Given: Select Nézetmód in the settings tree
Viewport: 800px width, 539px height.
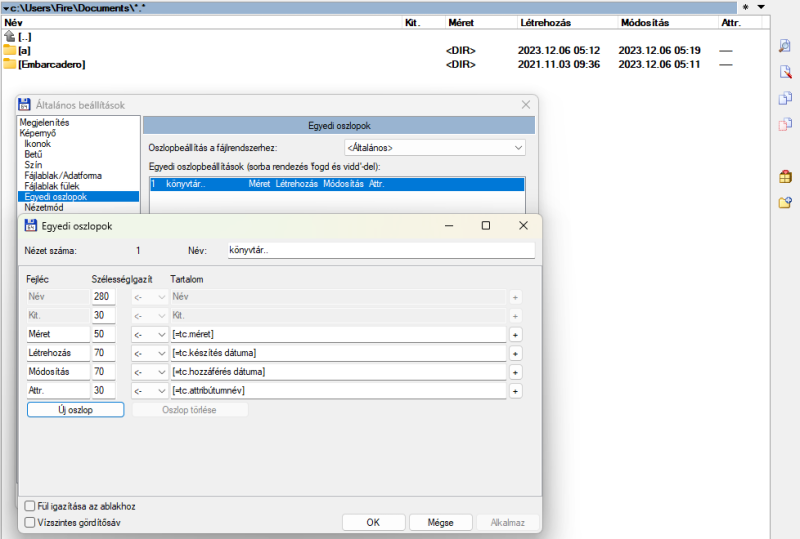Looking at the screenshot, I should pos(44,208).
